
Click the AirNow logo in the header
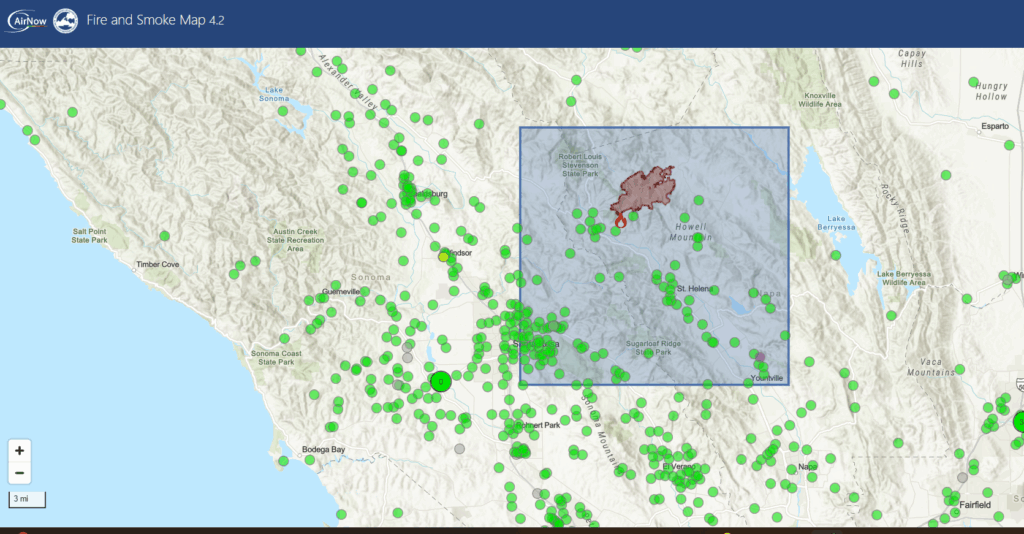[24, 22]
